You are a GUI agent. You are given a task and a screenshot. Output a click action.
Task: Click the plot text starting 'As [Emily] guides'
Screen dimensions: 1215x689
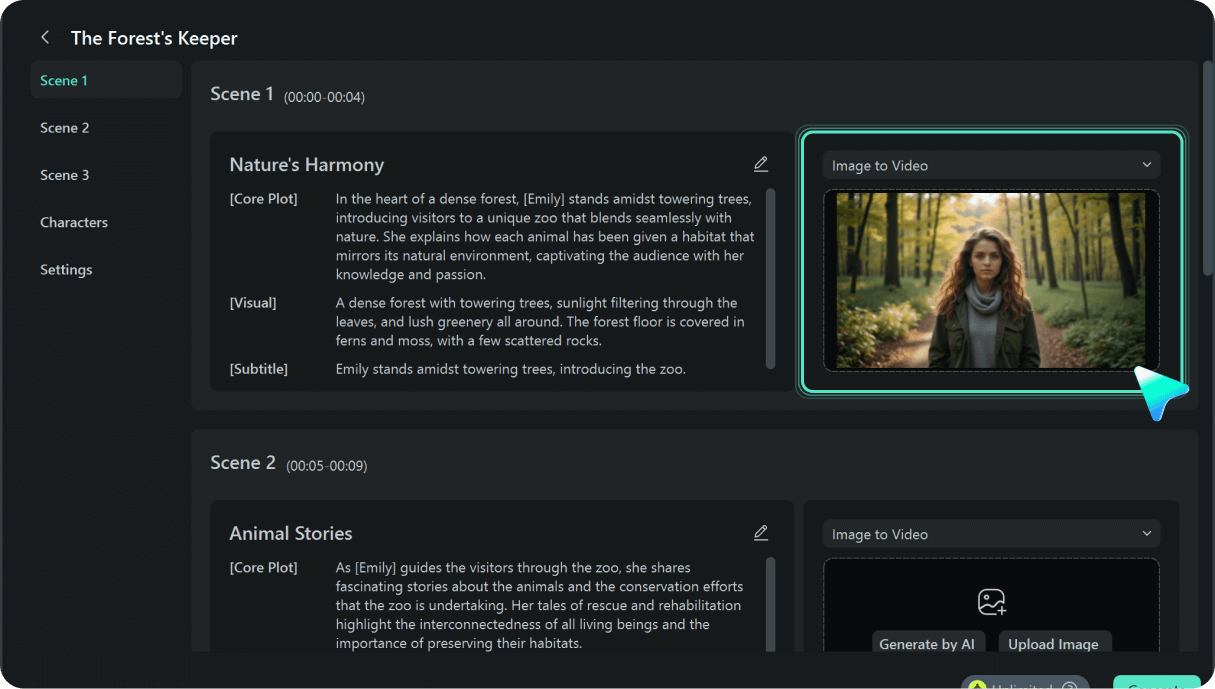point(539,605)
